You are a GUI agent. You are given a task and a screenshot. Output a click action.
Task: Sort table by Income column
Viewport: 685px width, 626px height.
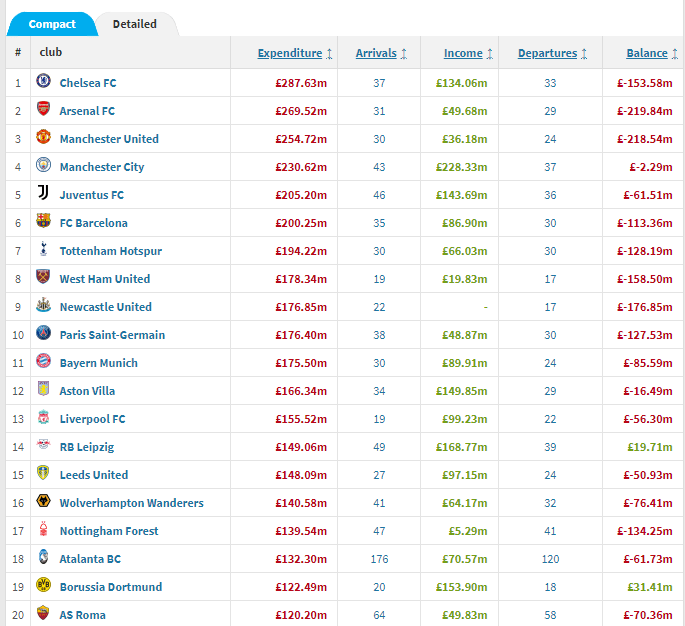pyautogui.click(x=463, y=53)
